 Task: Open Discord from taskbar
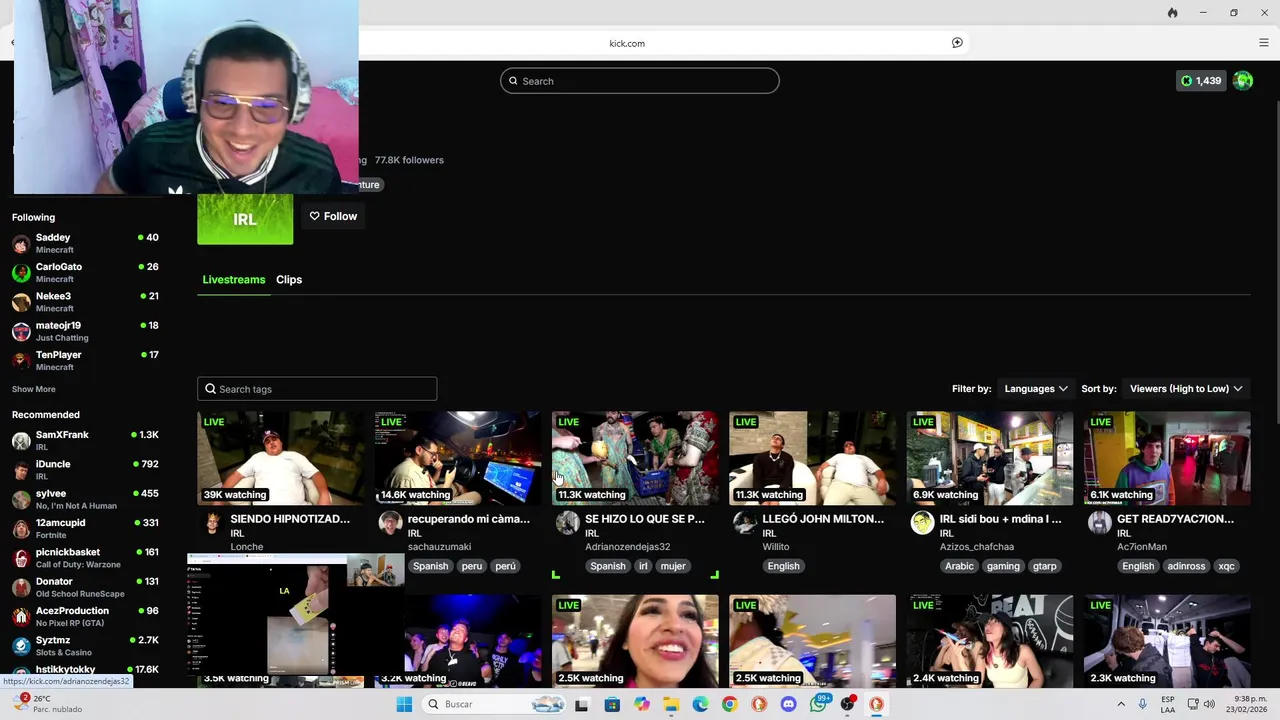click(788, 704)
